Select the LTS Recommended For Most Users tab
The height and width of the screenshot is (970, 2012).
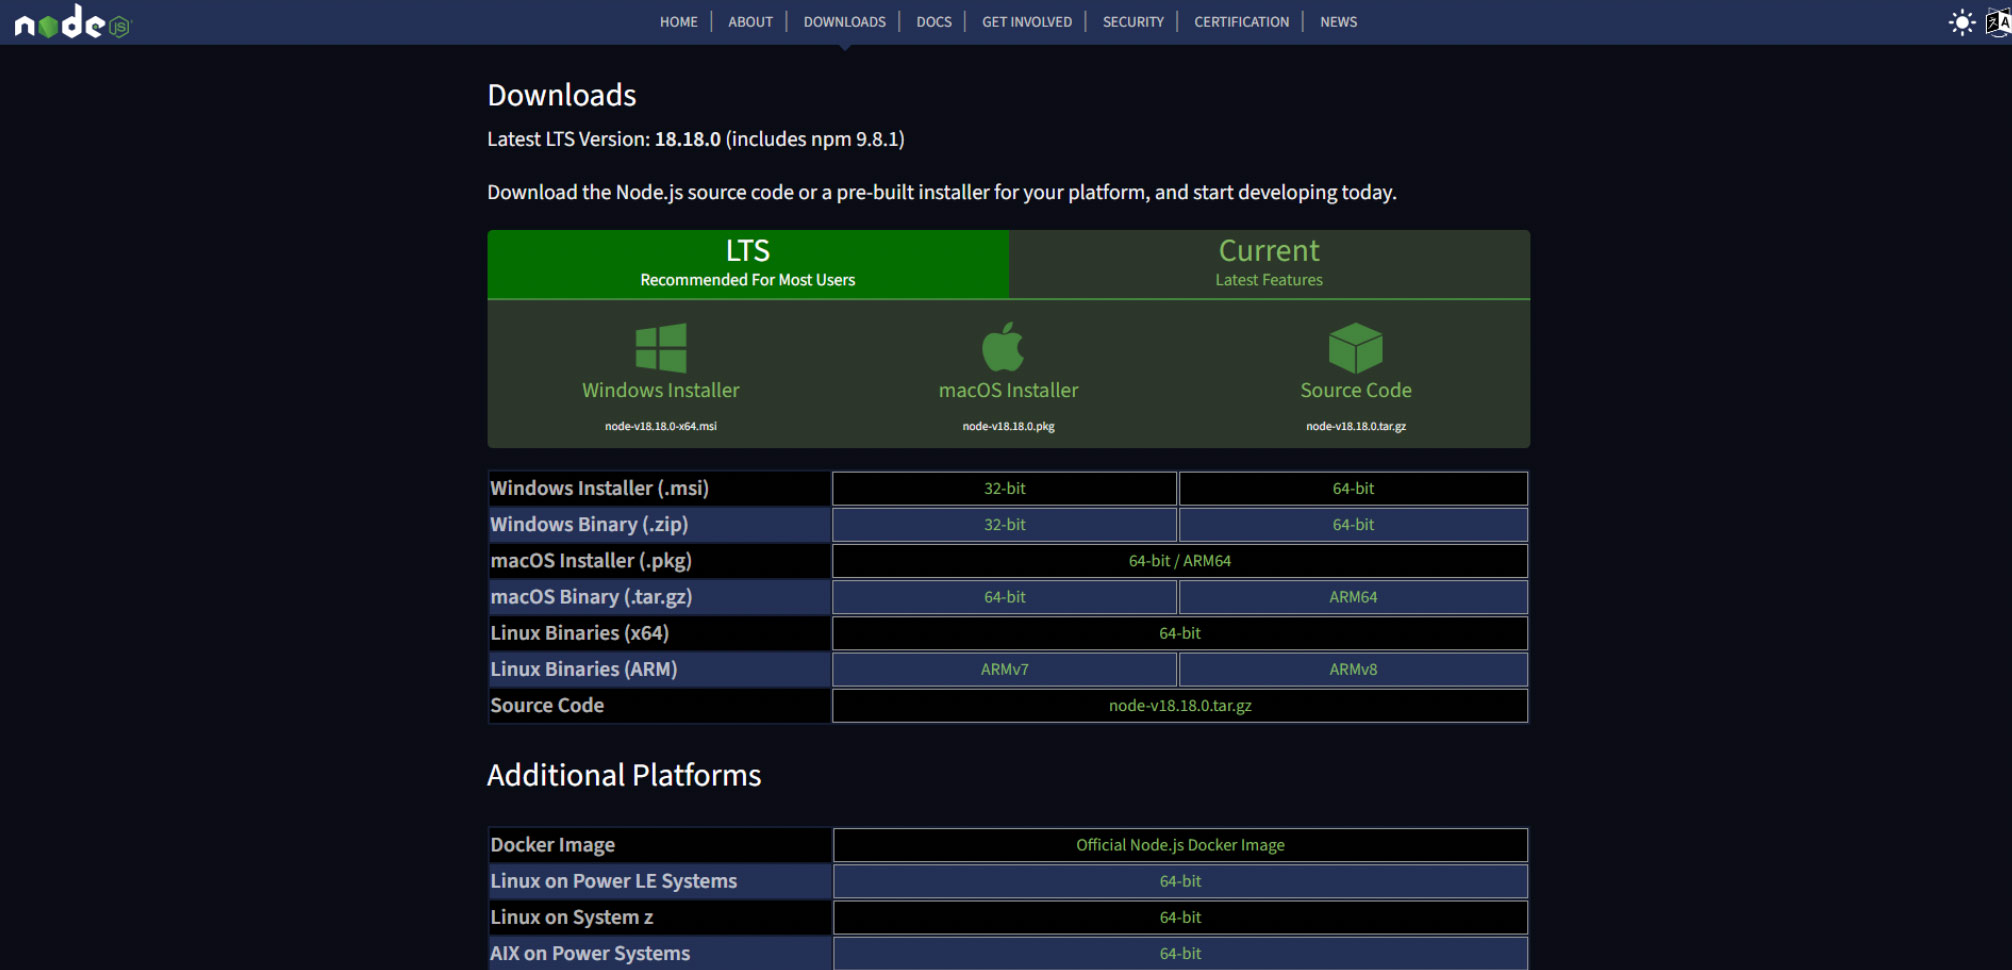[748, 264]
